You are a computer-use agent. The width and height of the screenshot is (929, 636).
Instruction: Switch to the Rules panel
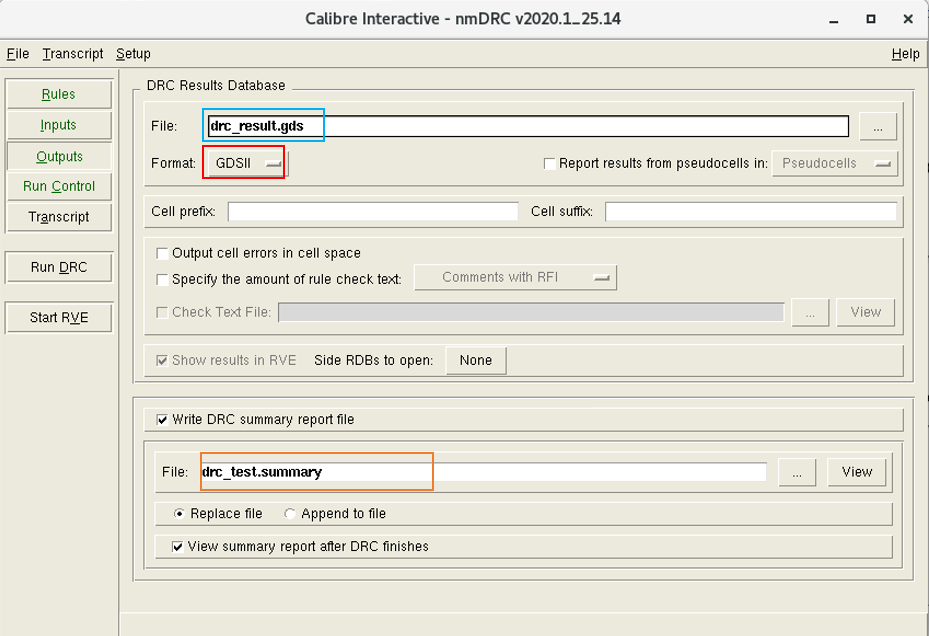tap(59, 94)
